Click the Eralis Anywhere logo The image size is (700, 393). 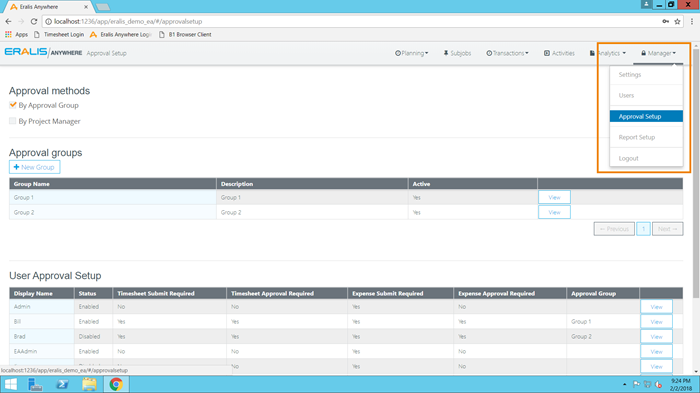click(x=43, y=52)
